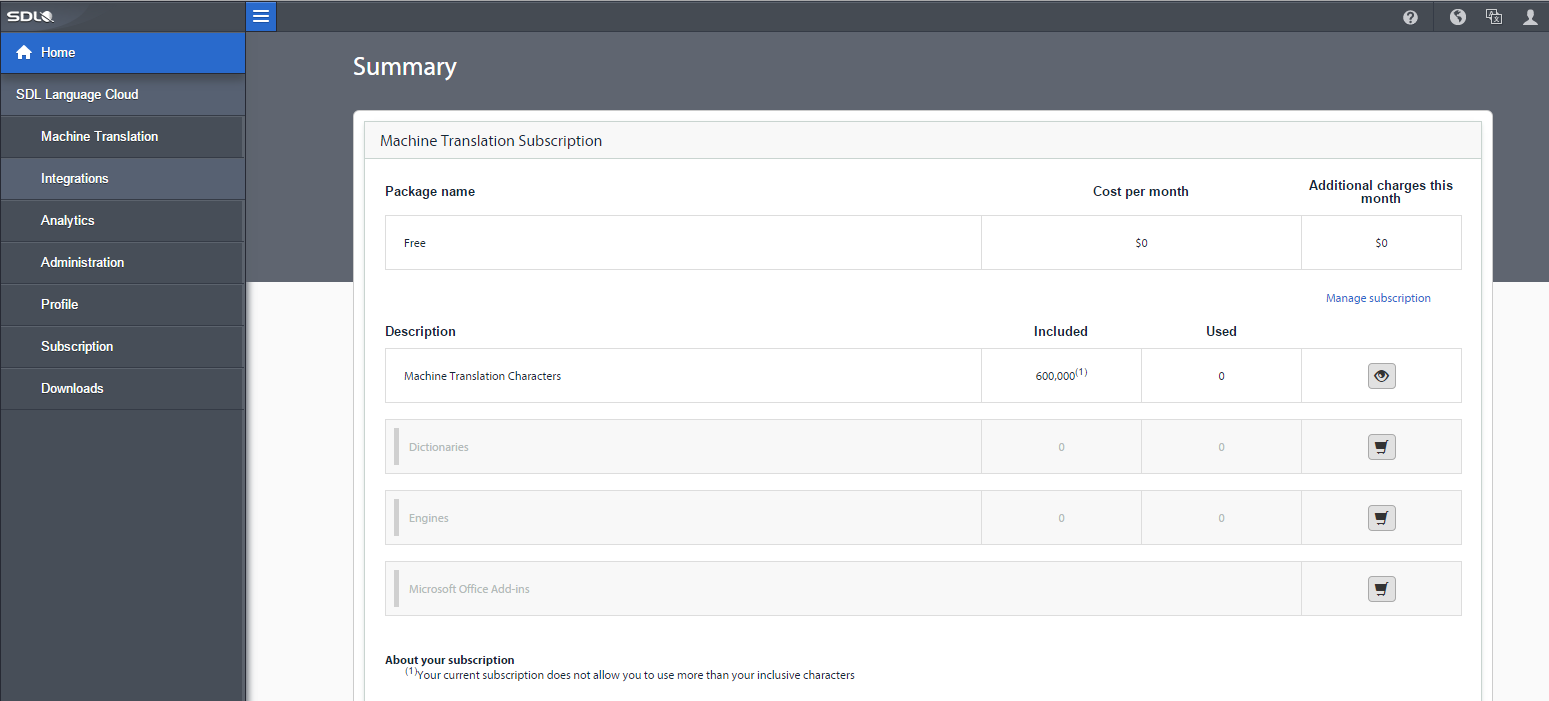Click the globe language icon

[1458, 17]
